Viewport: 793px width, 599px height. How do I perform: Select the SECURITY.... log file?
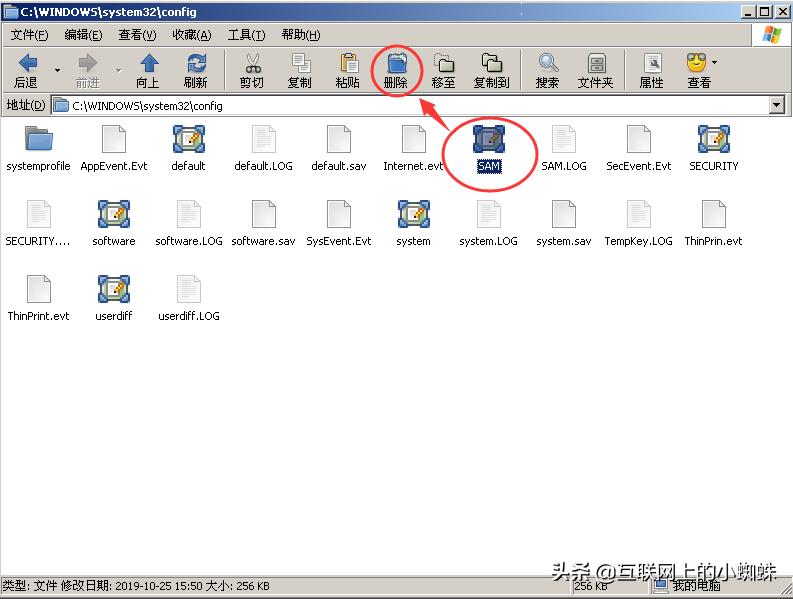point(38,224)
